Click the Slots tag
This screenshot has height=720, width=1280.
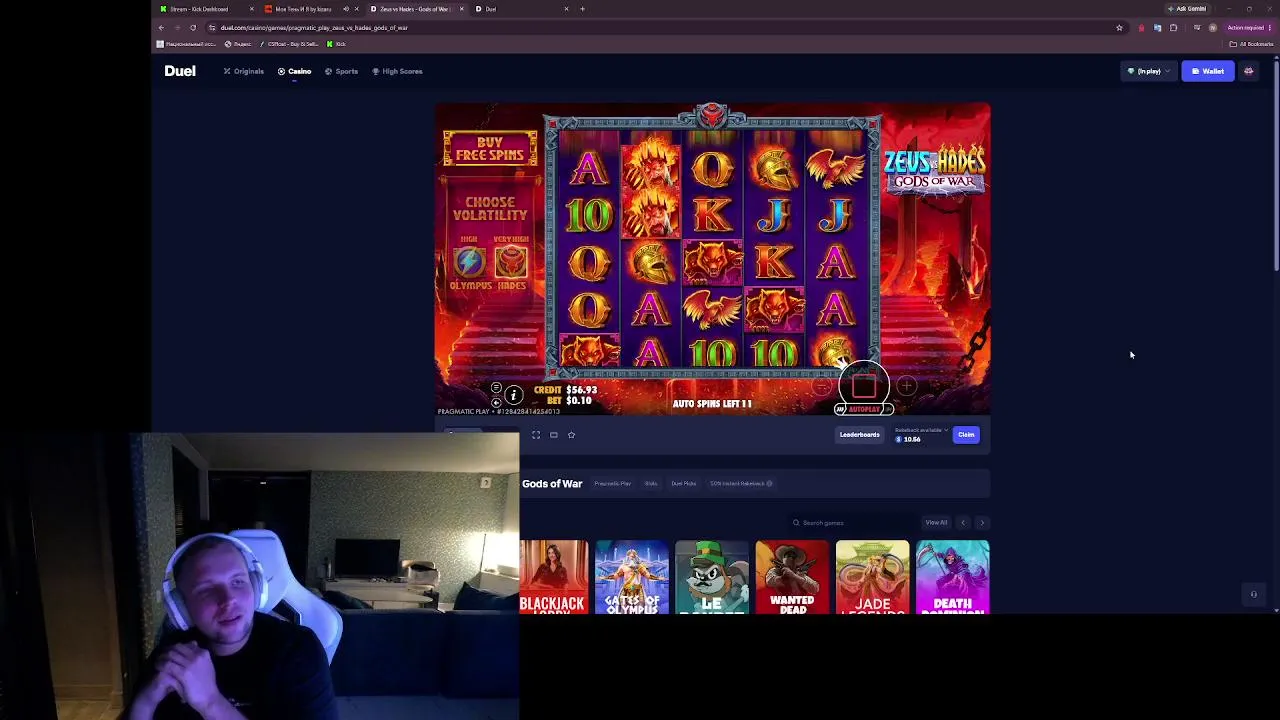pyautogui.click(x=651, y=484)
